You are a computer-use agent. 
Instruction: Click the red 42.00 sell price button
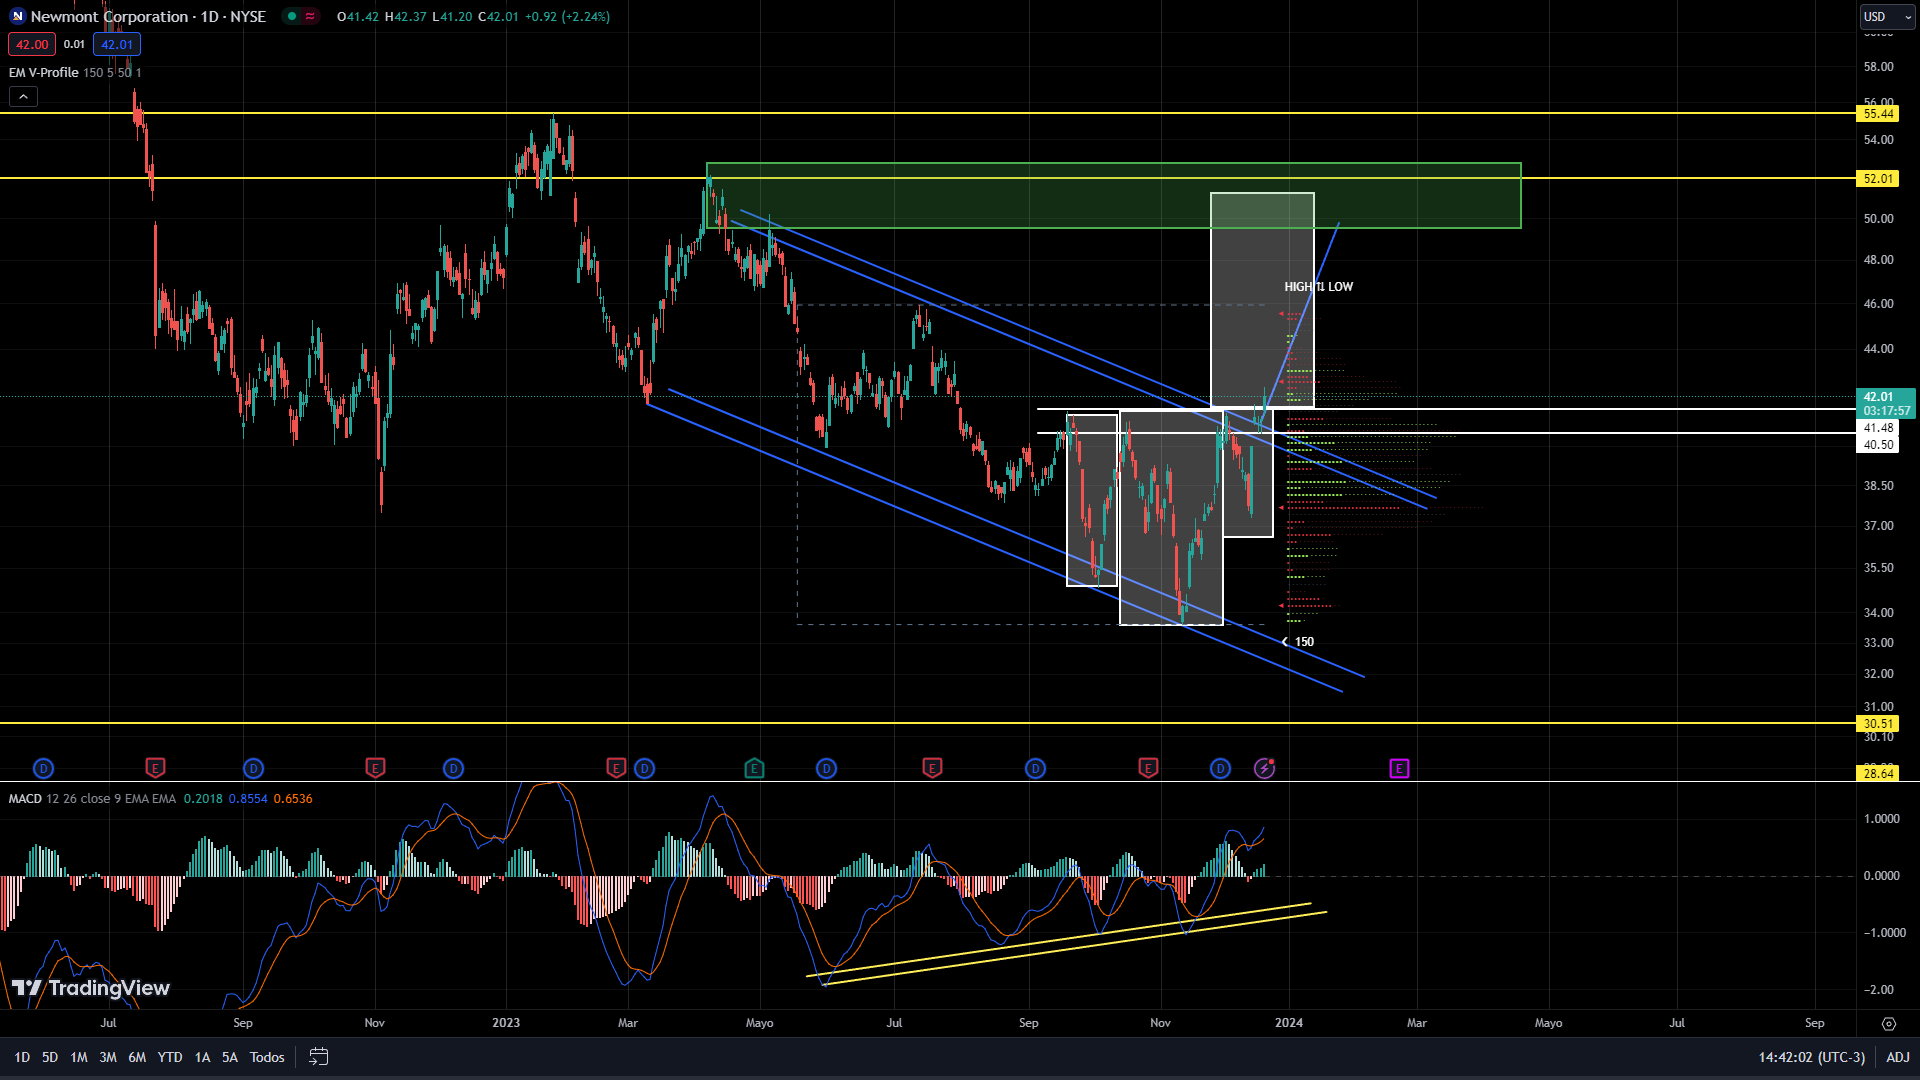click(32, 44)
